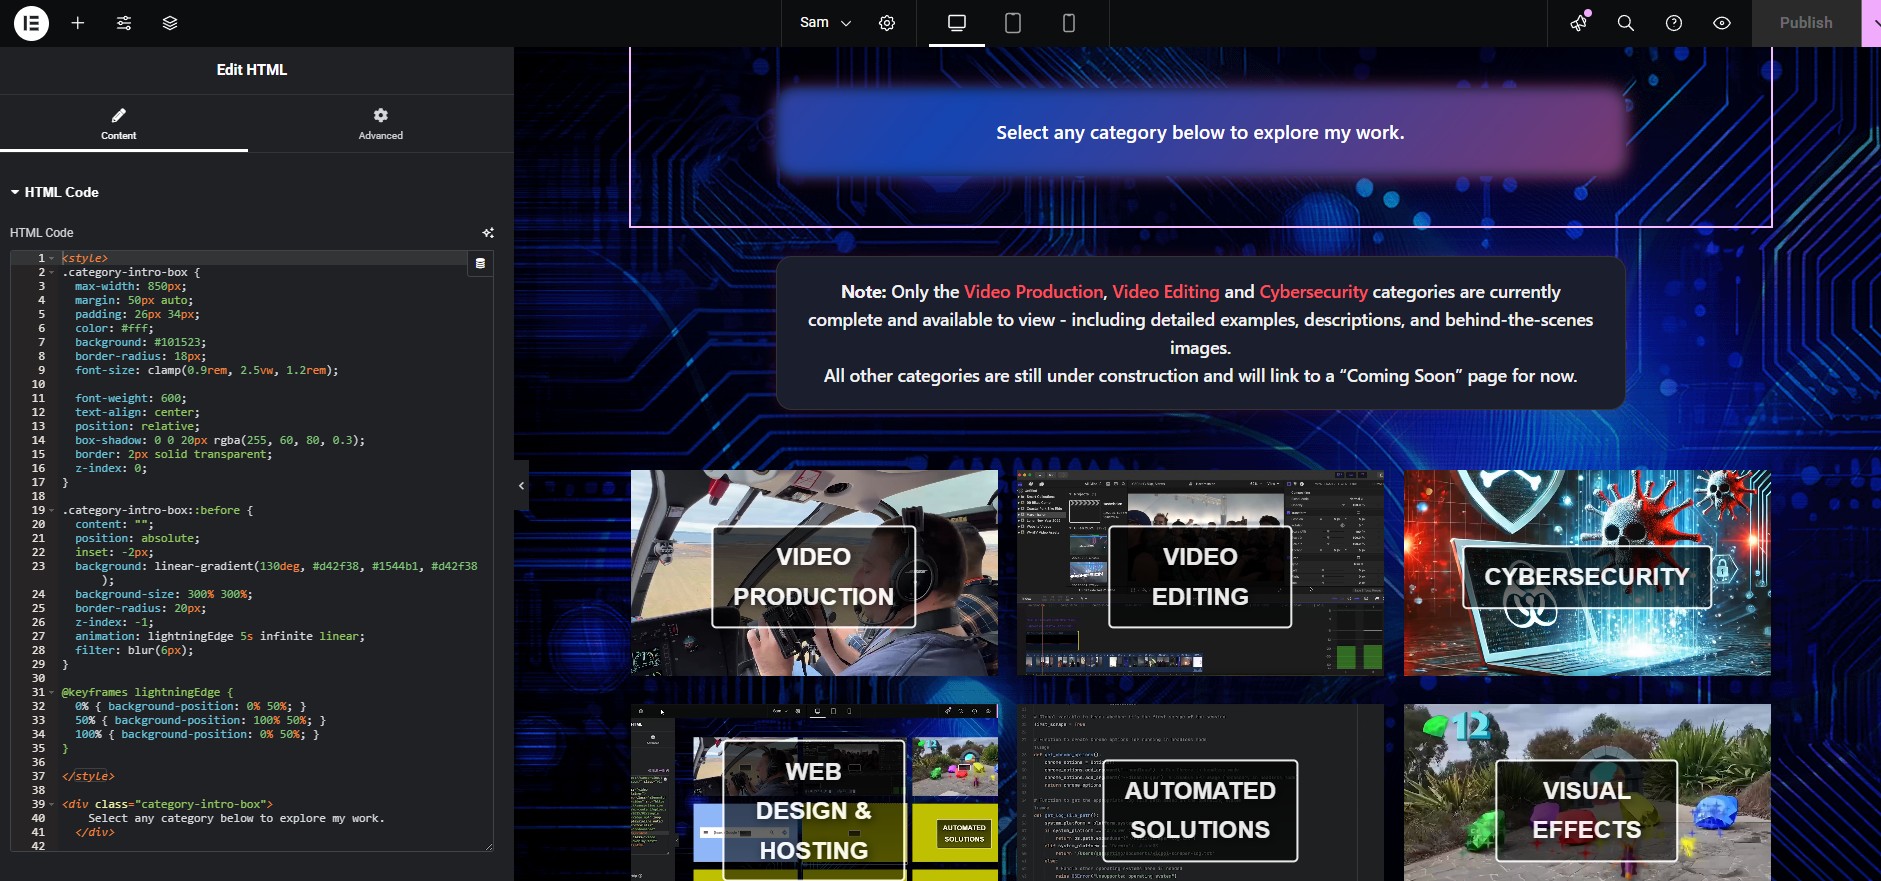
Task: Open the Help question mark icon
Action: point(1674,23)
